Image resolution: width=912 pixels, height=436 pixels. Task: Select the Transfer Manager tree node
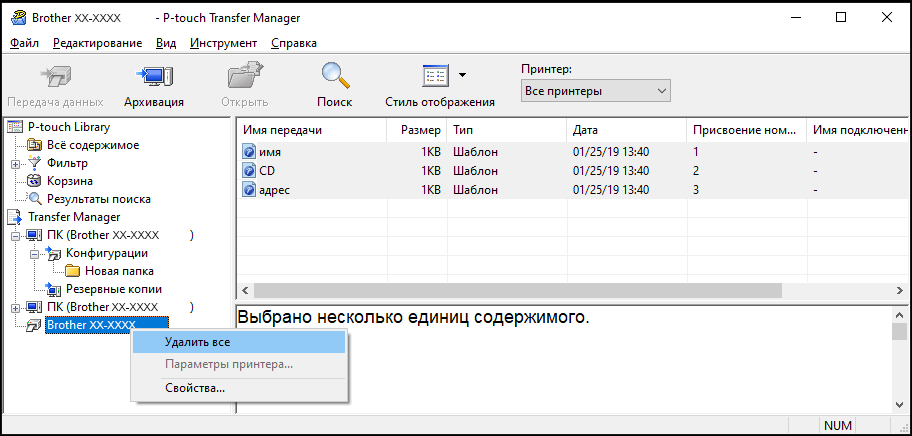coord(74,217)
